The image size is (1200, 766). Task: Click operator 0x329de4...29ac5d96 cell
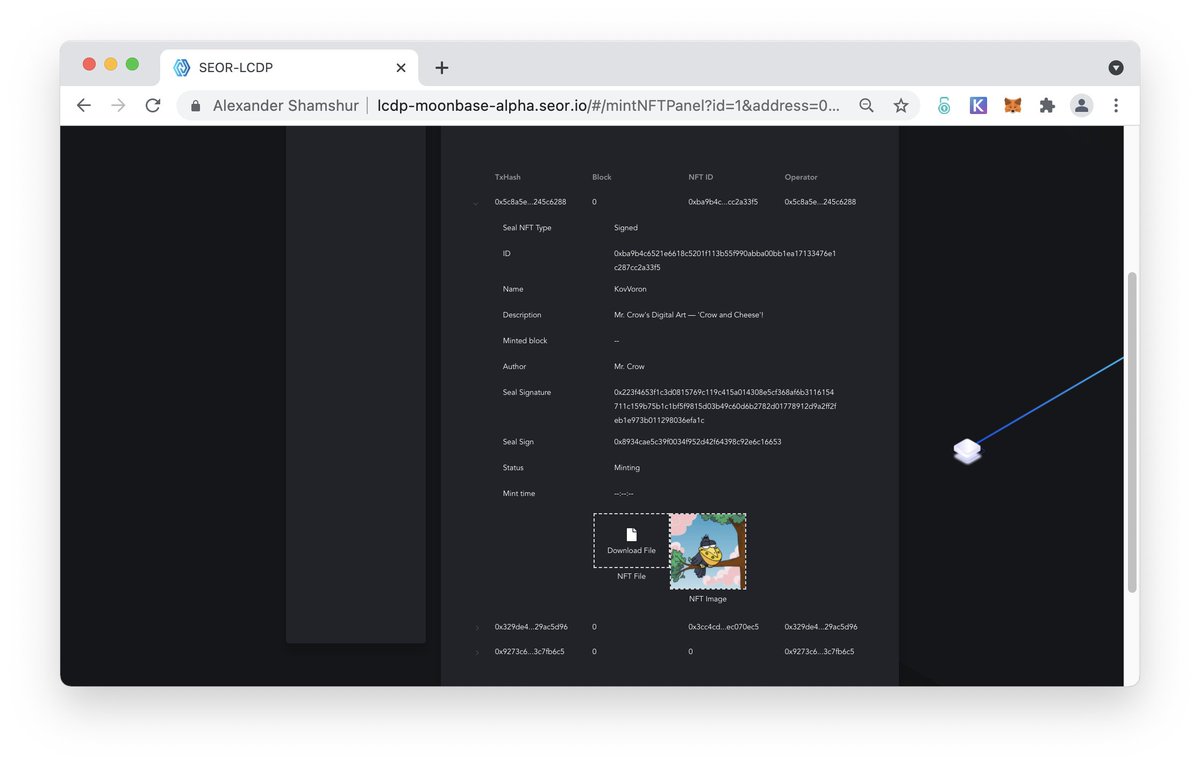(821, 627)
